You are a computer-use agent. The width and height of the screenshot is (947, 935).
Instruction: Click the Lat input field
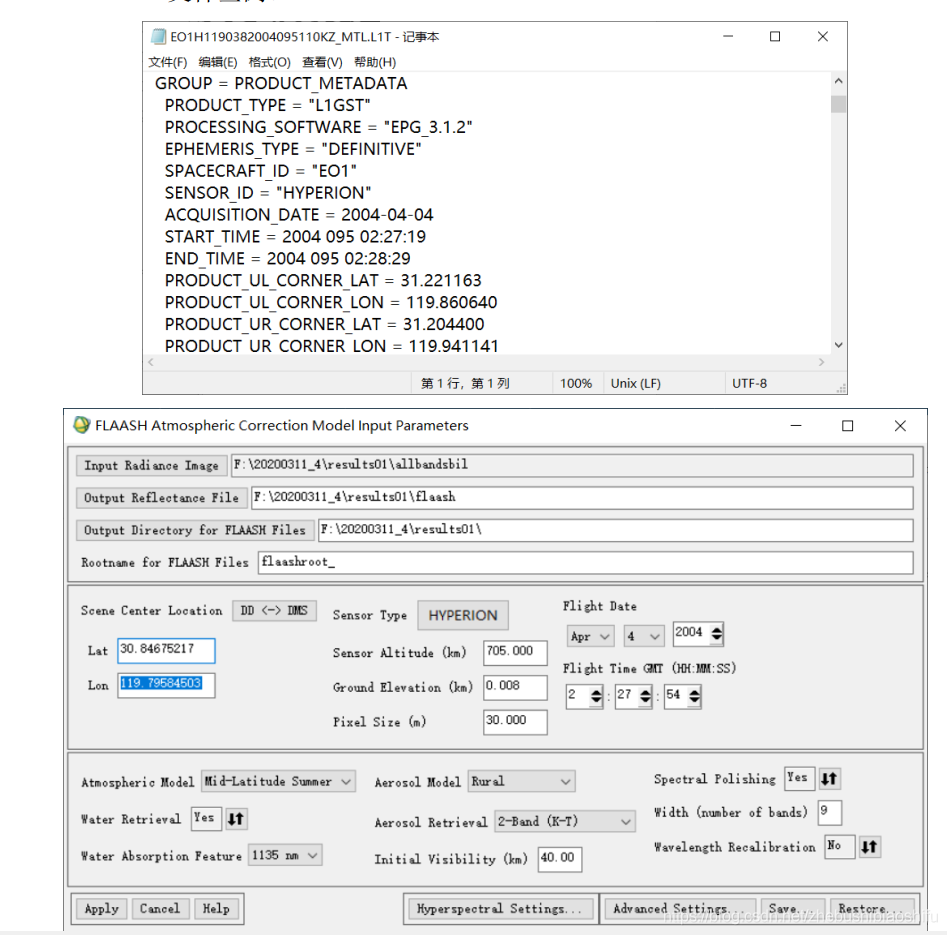click(166, 651)
